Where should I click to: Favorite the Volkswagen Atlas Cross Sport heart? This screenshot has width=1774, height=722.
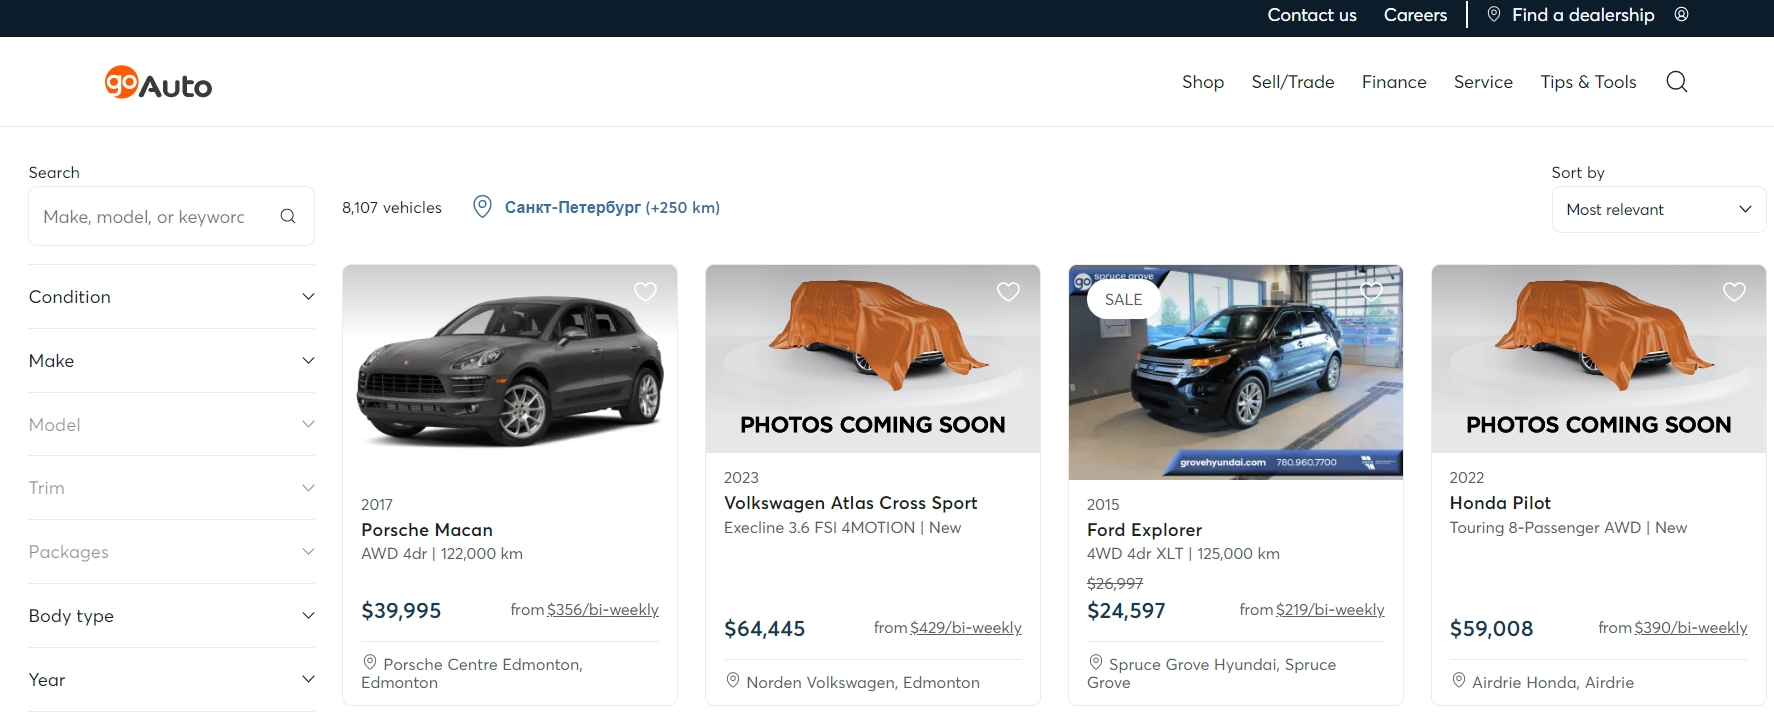[x=1009, y=291]
